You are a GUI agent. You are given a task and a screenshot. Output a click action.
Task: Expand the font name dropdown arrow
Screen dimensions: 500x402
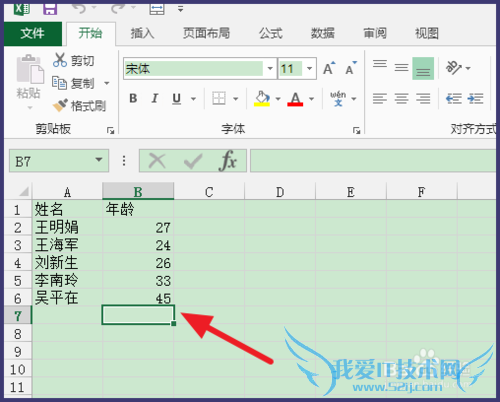[x=270, y=69]
